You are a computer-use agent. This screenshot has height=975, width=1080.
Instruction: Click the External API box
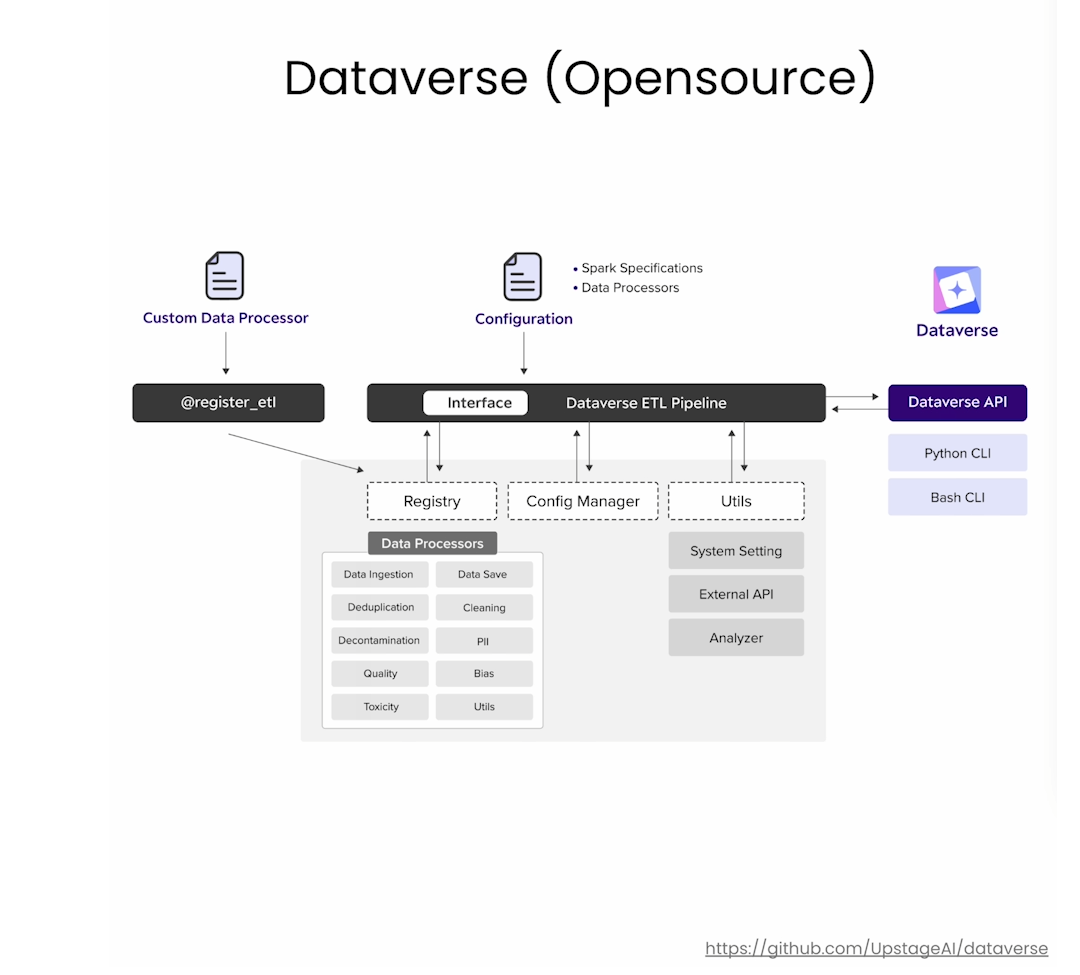click(736, 594)
